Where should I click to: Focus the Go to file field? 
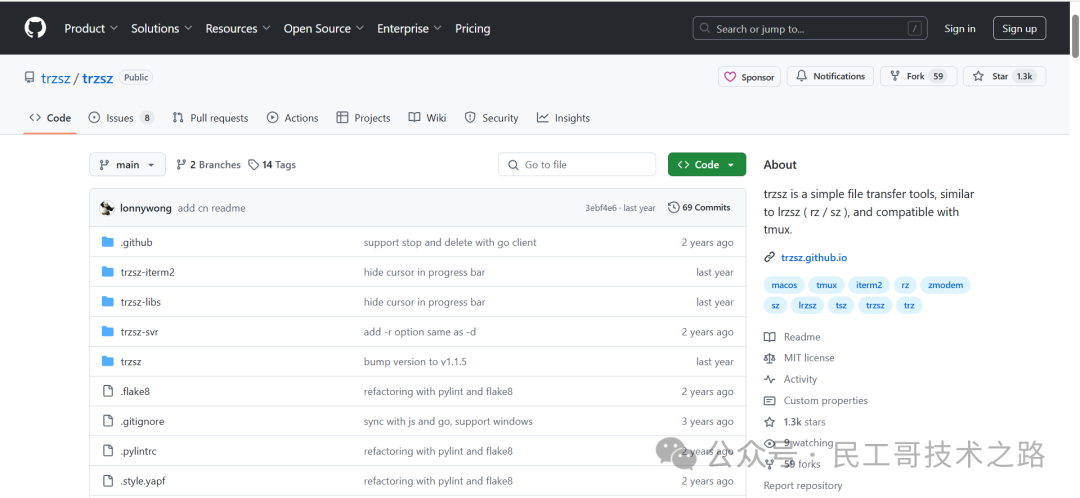[577, 165]
